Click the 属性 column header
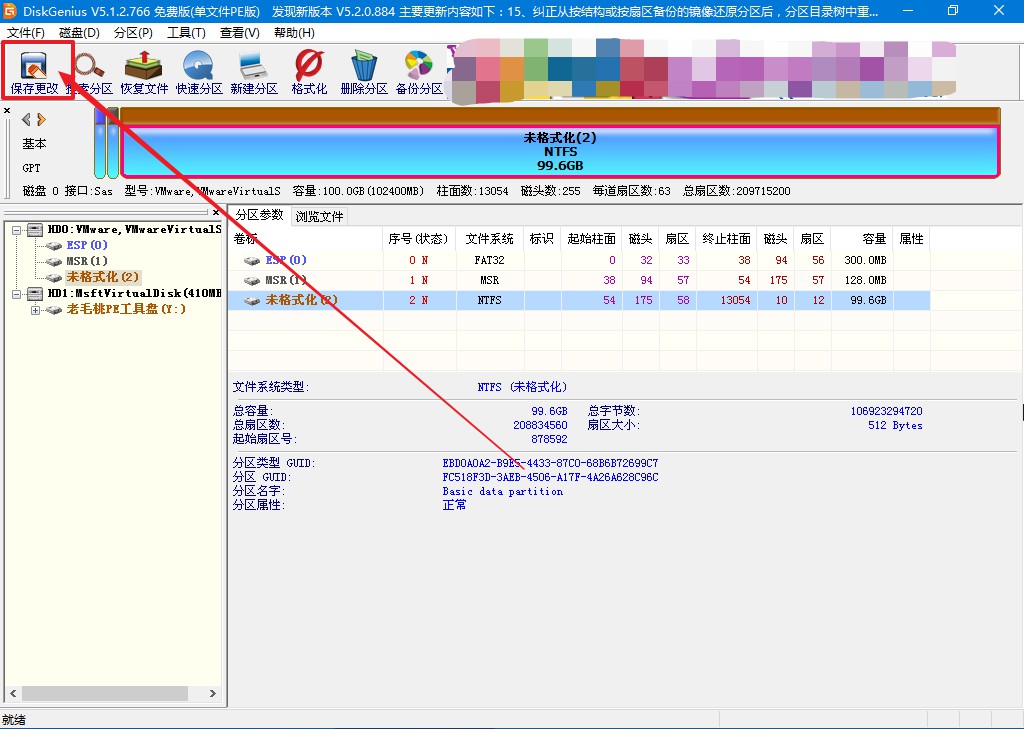Screen dimensions: 1024x729 point(911,239)
